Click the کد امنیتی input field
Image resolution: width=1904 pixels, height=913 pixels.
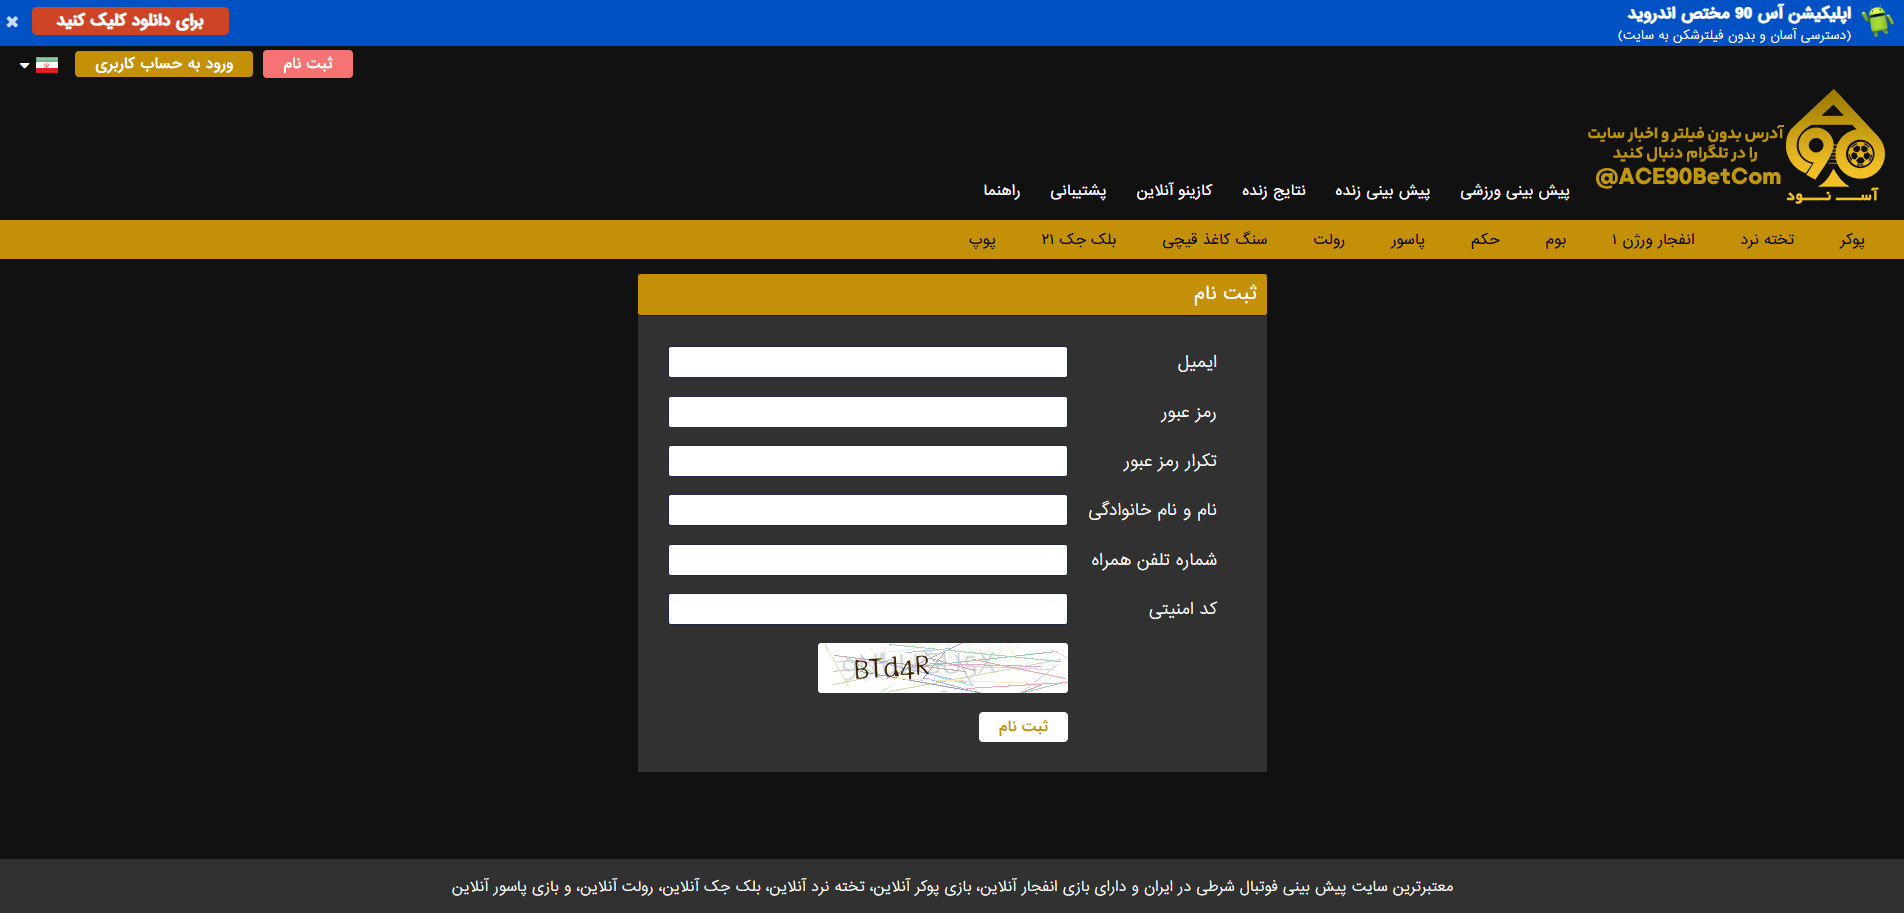click(867, 609)
